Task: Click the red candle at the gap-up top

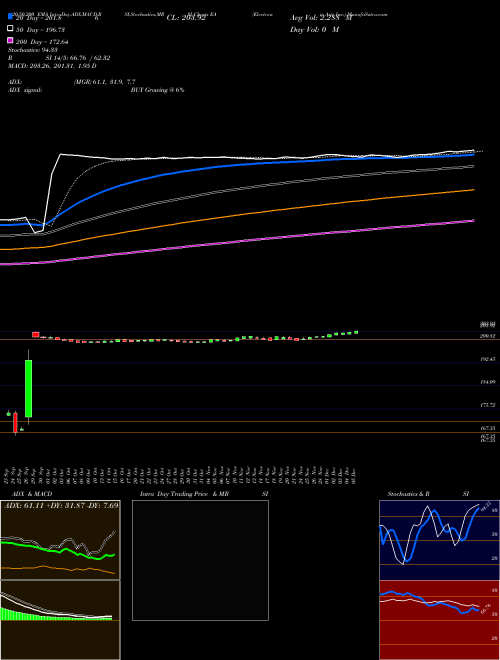Action: coord(35,335)
